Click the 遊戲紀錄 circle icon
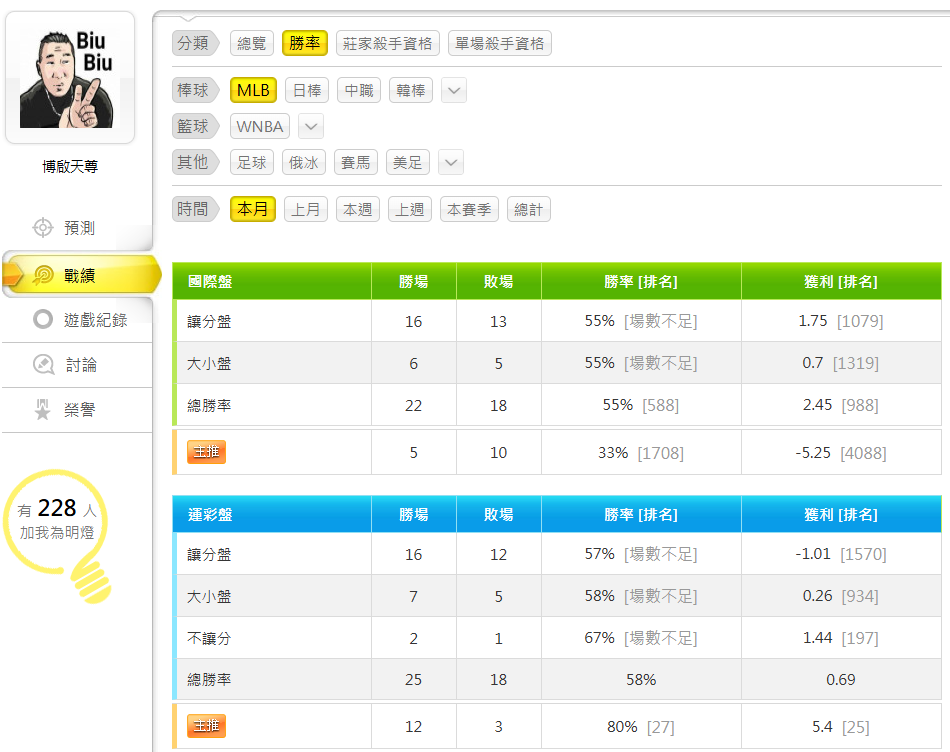Image resolution: width=950 pixels, height=752 pixels. (x=43, y=320)
